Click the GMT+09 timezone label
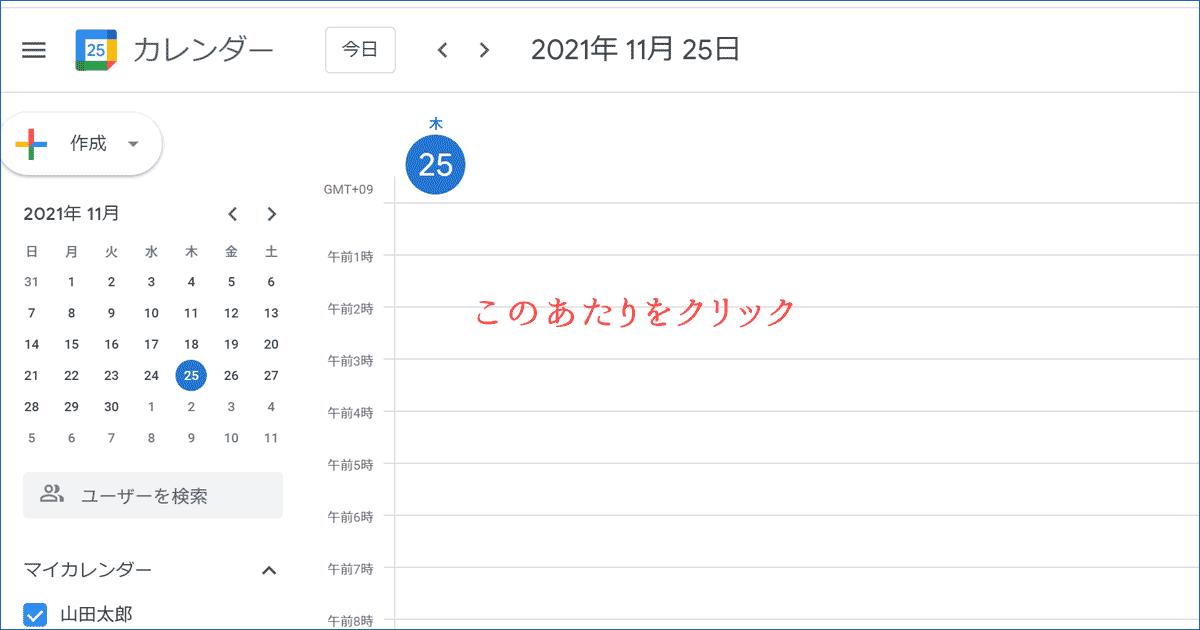This screenshot has width=1200, height=630. [x=347, y=187]
